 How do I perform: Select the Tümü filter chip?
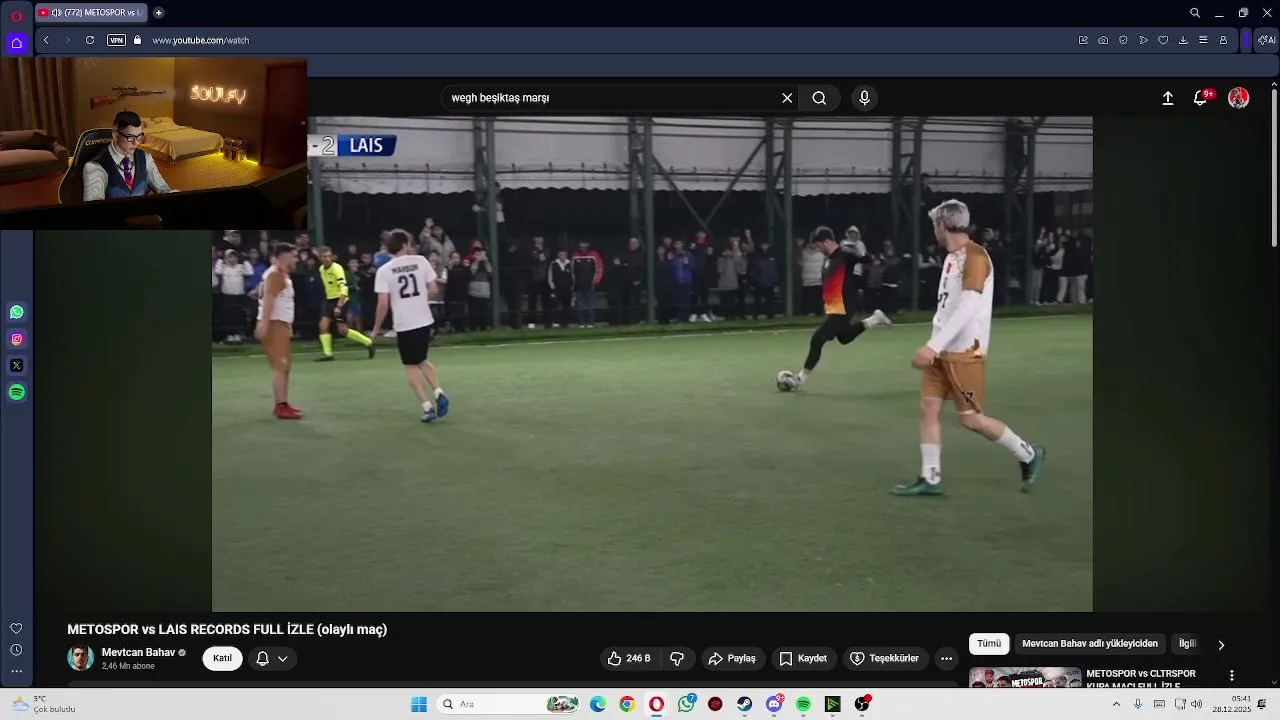coord(989,644)
